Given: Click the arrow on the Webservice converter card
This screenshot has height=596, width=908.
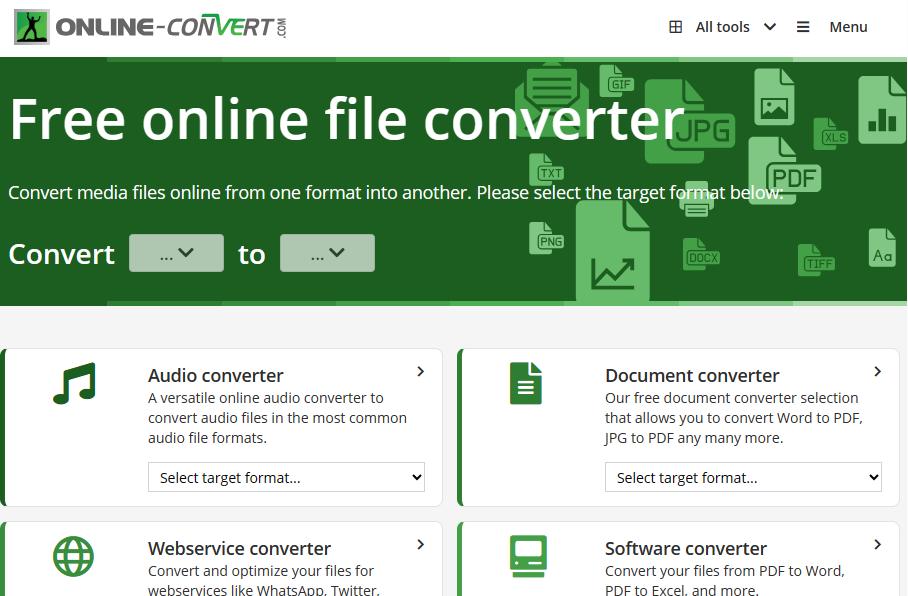Looking at the screenshot, I should (x=421, y=544).
